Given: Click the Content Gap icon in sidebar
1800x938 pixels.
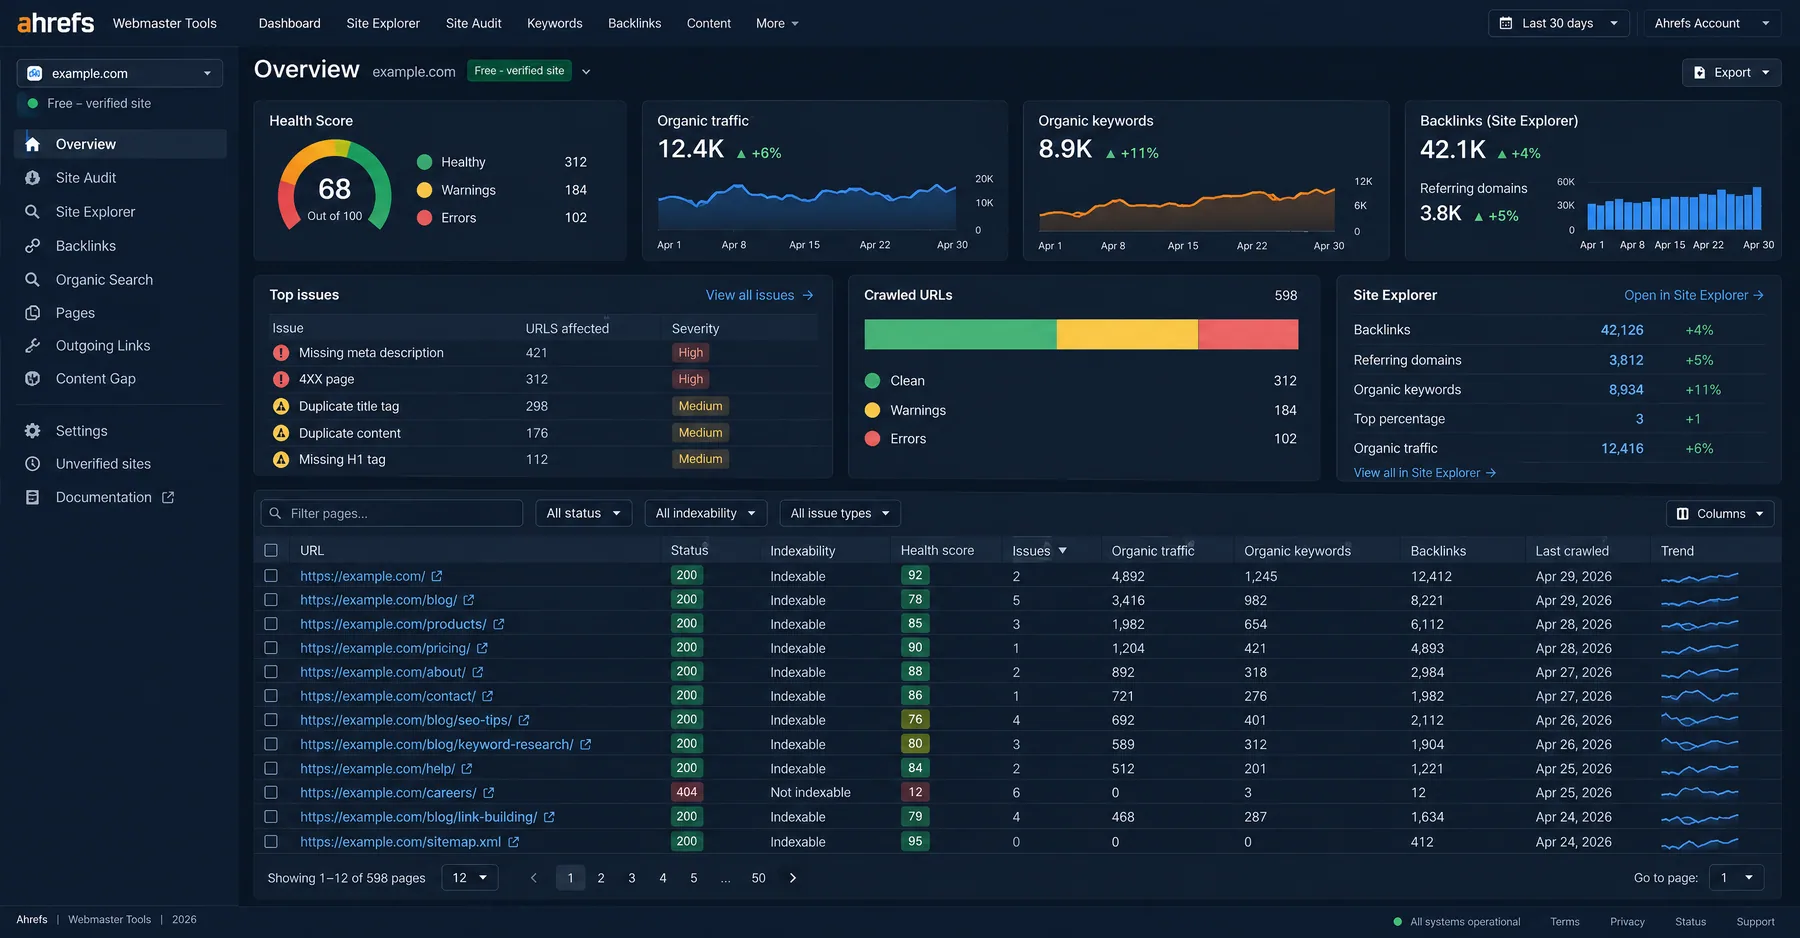Looking at the screenshot, I should pyautogui.click(x=33, y=379).
